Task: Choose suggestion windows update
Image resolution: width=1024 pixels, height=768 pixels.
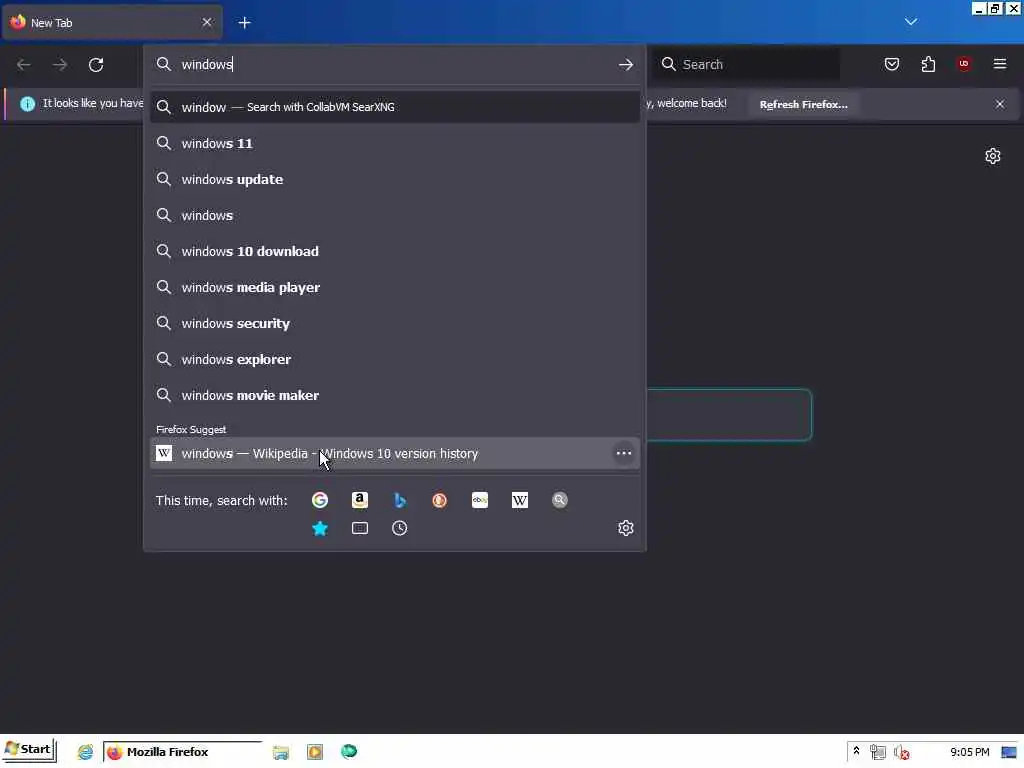Action: [x=394, y=180]
